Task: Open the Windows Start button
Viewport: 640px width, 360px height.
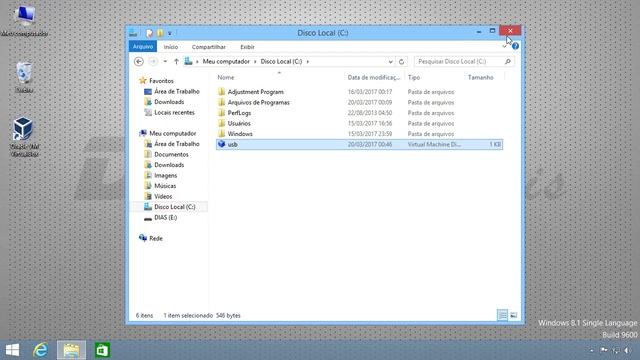Action: coord(12,350)
